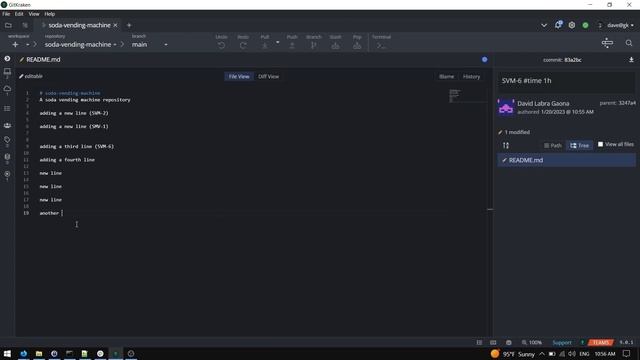This screenshot has width=640, height=360.
Task: Switch to the Diff View tab
Action: point(269,76)
